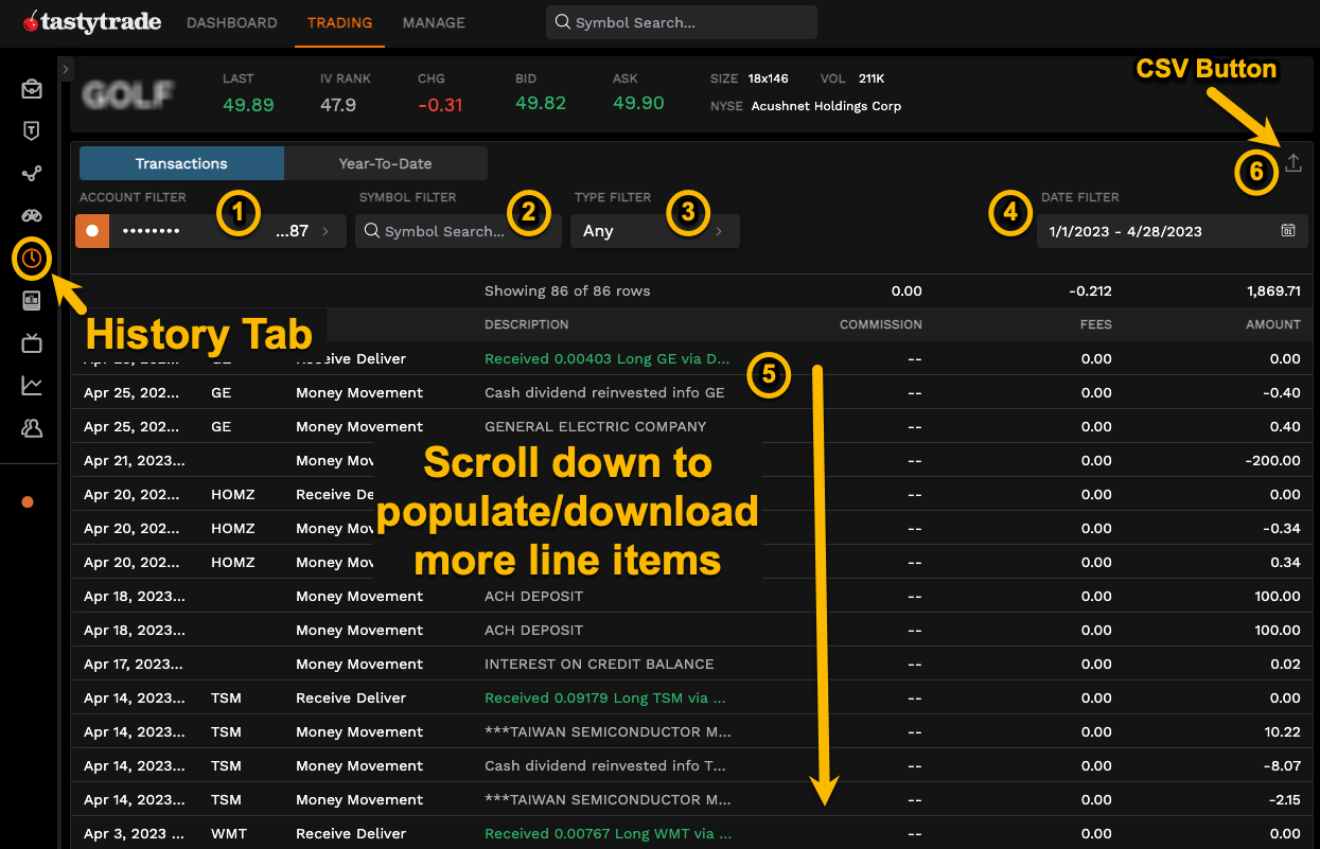Open the Curve analysis icon

tap(31, 172)
